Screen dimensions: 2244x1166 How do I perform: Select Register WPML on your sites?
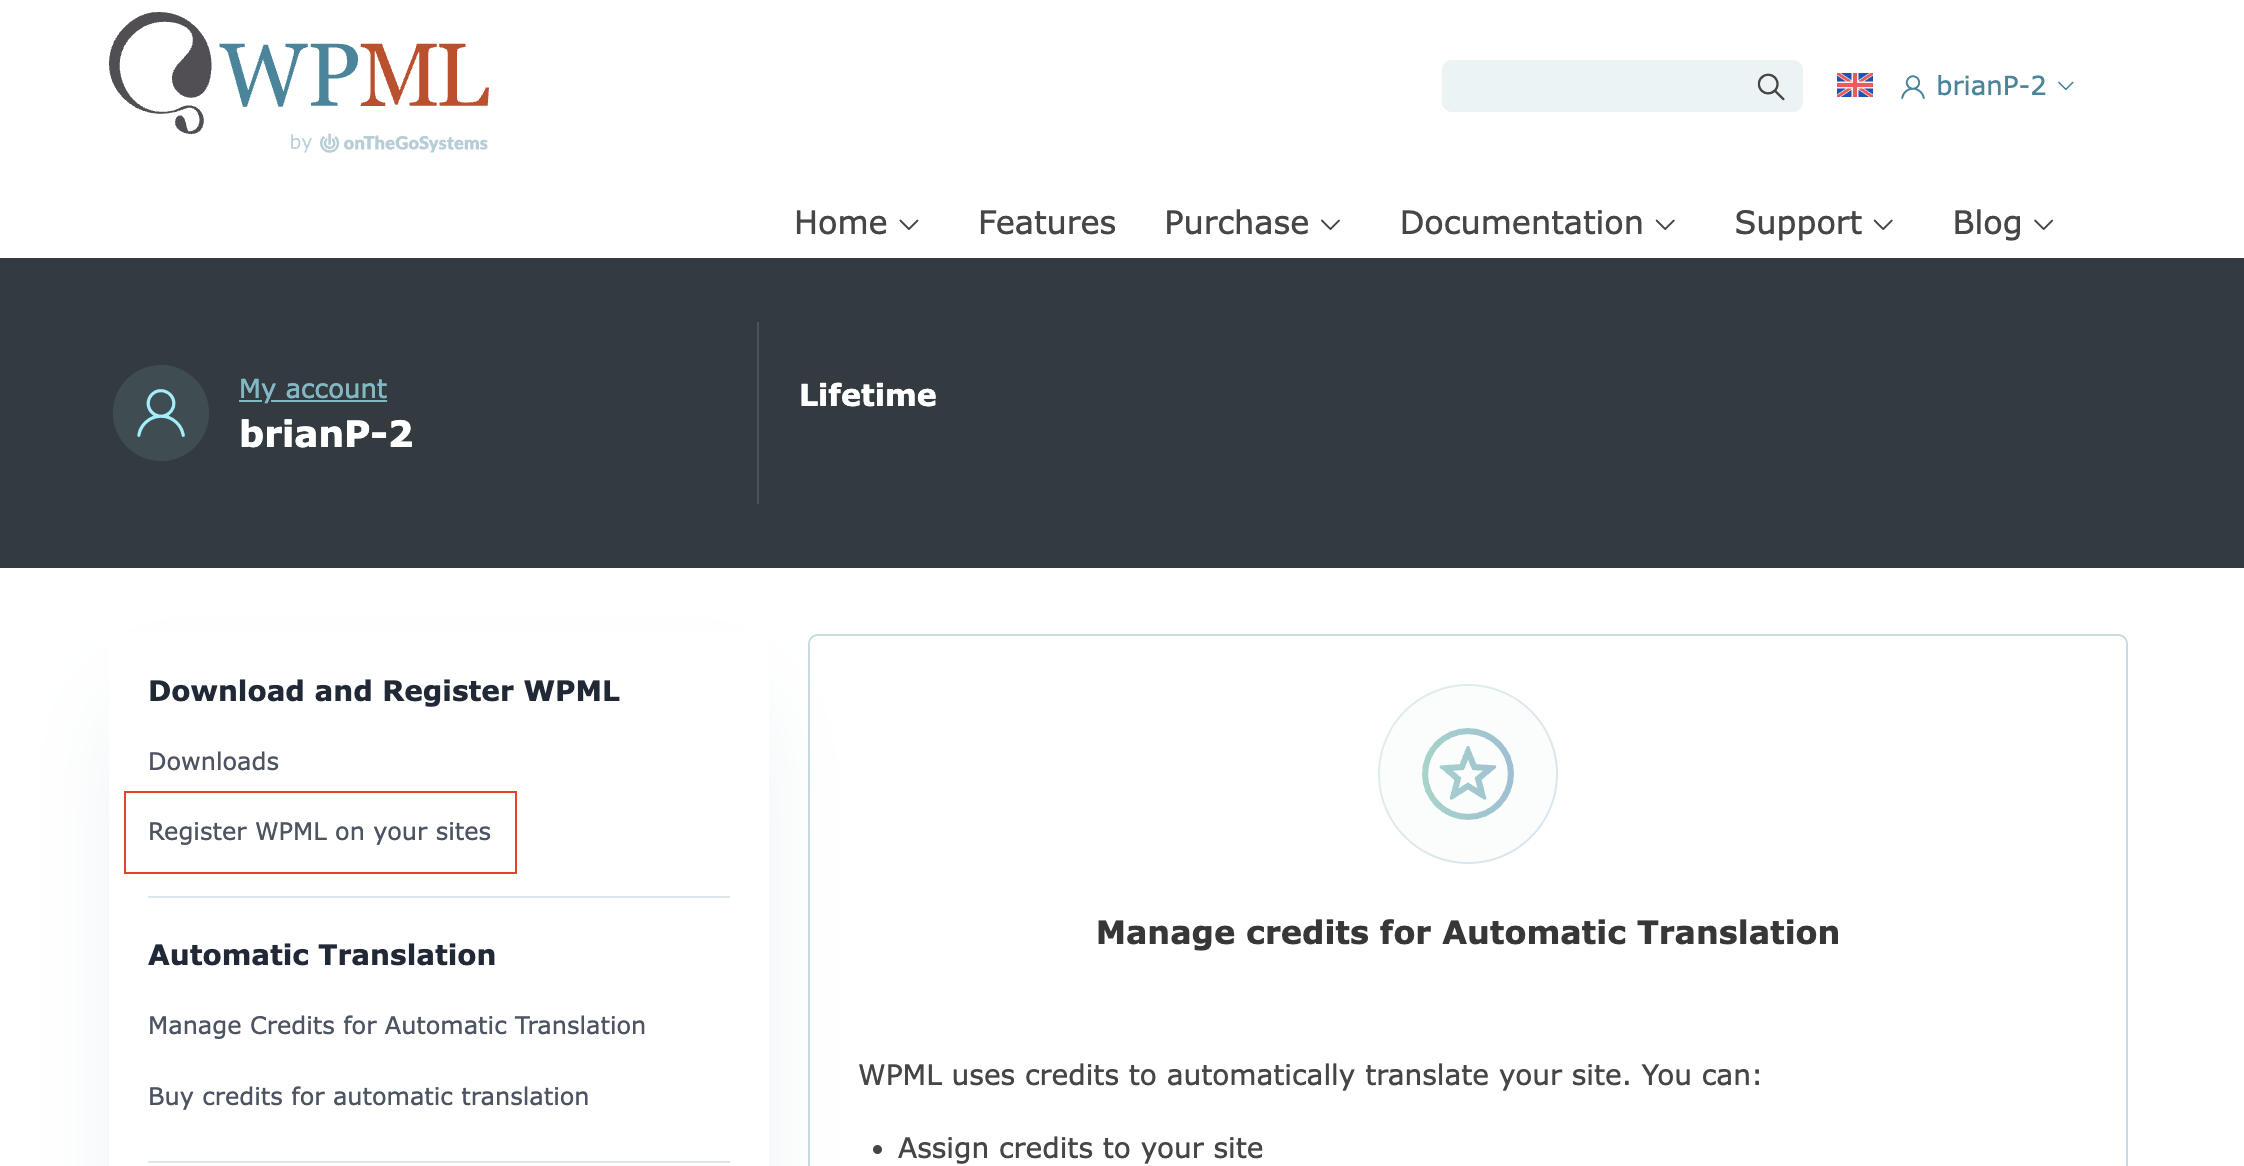click(319, 832)
